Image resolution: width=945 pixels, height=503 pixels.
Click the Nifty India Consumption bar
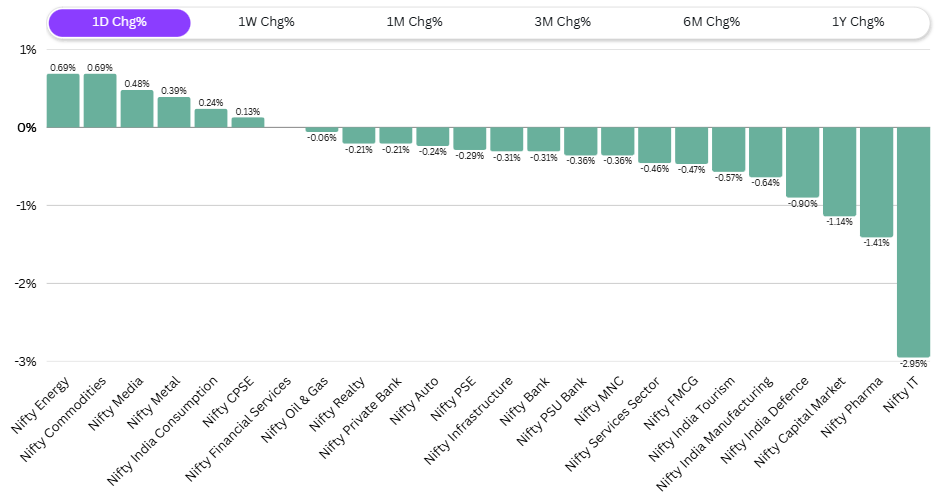click(x=211, y=118)
